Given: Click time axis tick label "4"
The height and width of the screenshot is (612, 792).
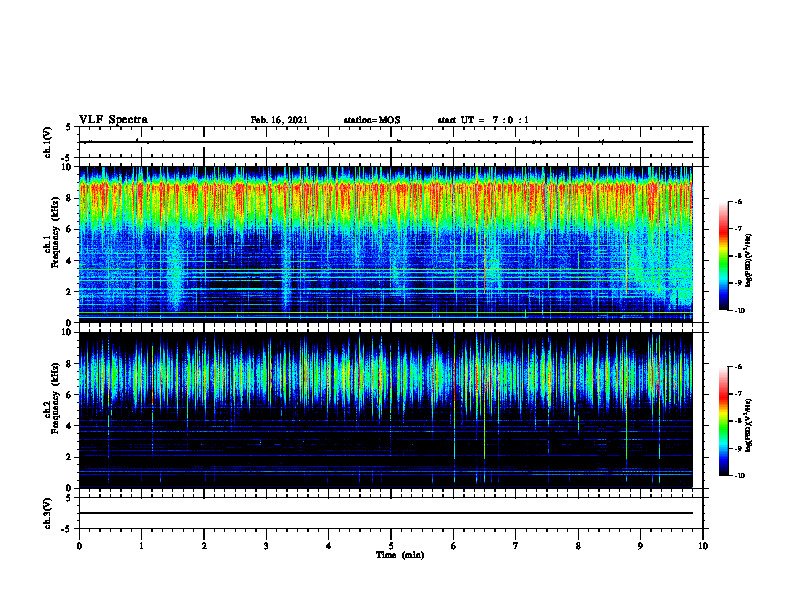Looking at the screenshot, I should click(329, 546).
